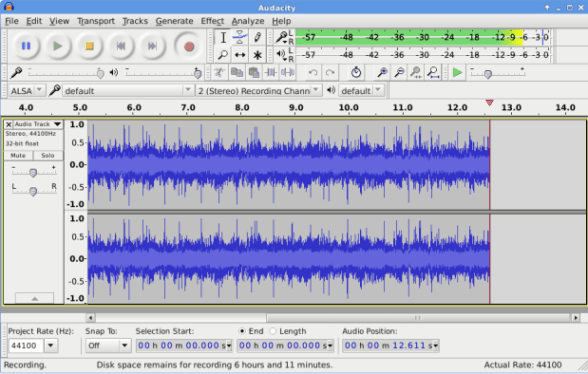
Task: Open the Generate menu
Action: 174,21
